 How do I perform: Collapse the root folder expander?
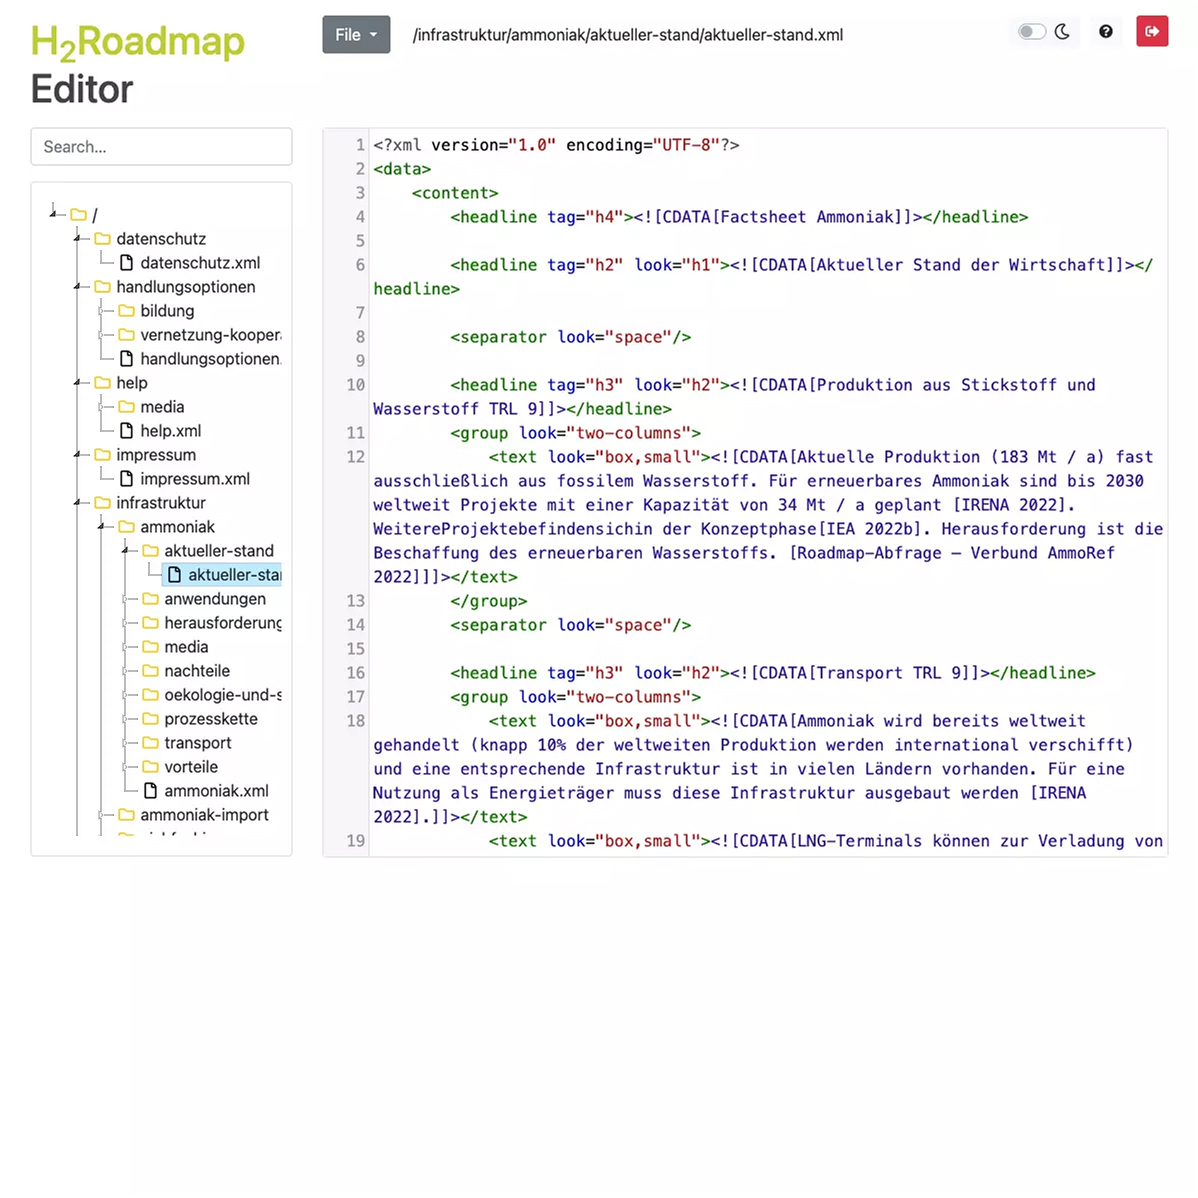tap(53, 213)
